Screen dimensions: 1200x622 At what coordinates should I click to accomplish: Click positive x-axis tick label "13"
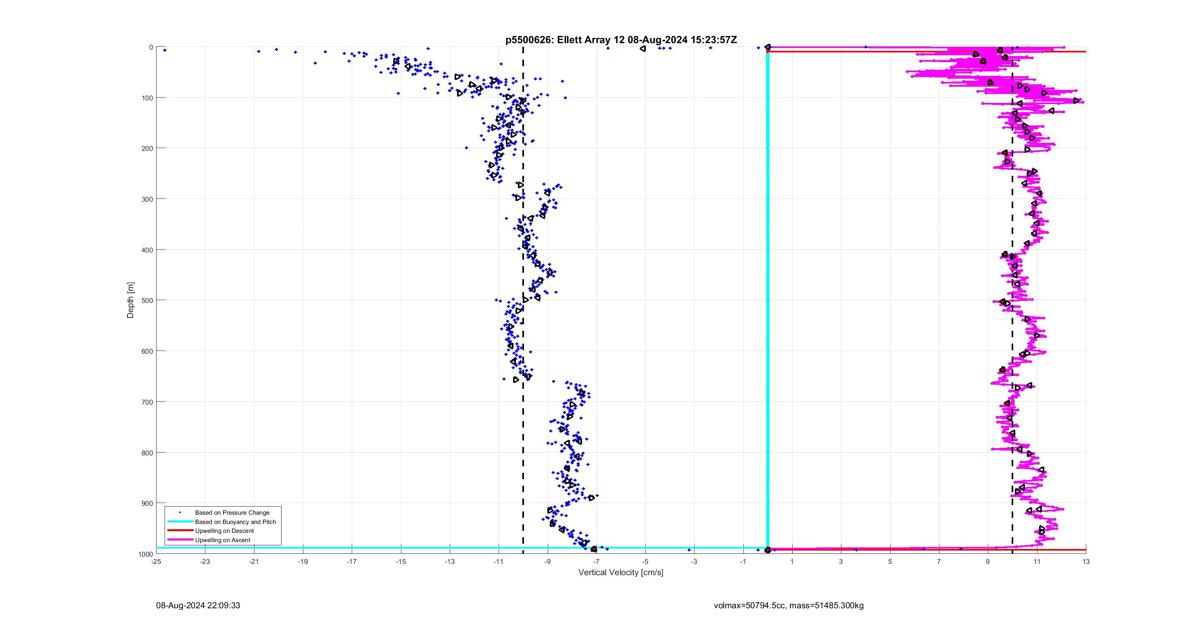[1086, 561]
